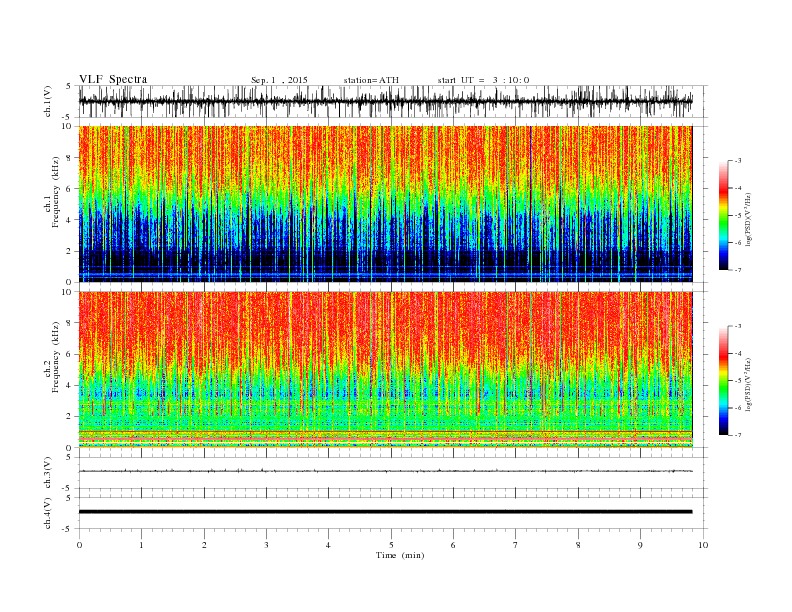The width and height of the screenshot is (792, 612).
Task: Click time axis tick label "7"
Action: [x=516, y=545]
